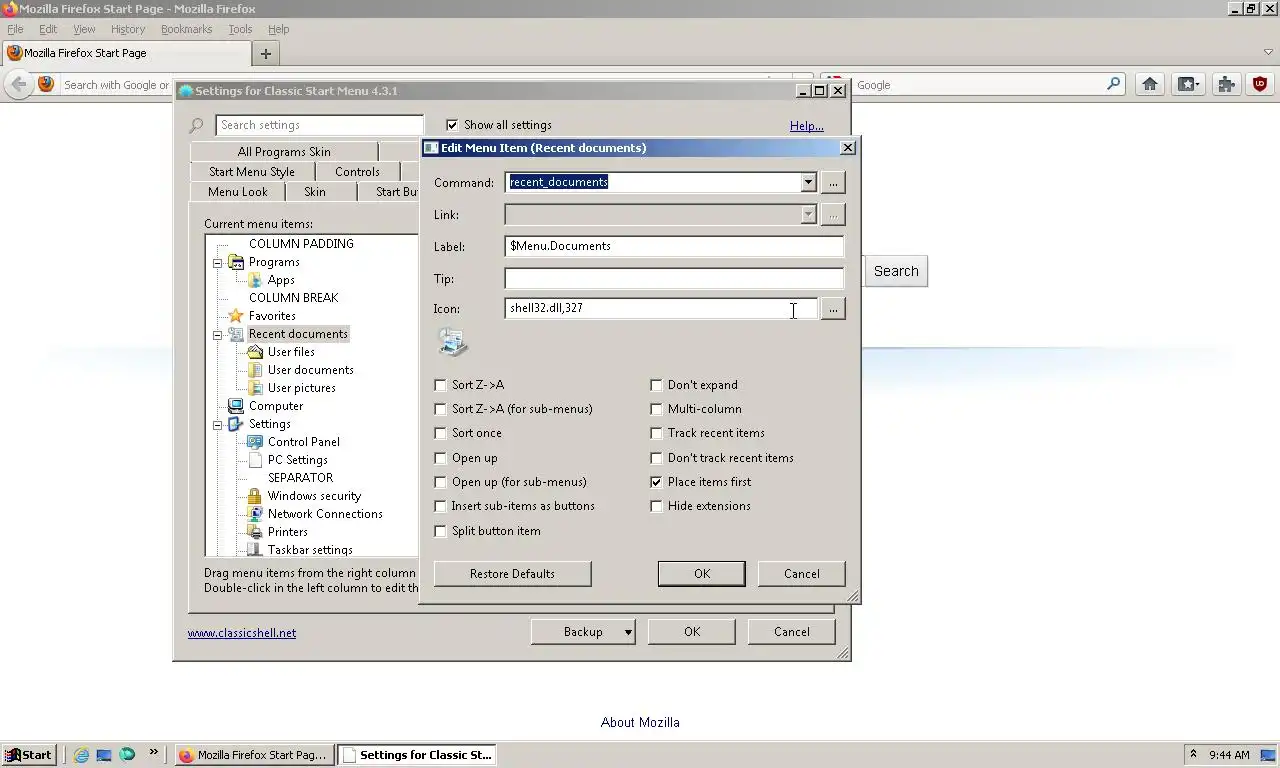Toggle the Open up checkbox
The image size is (1280, 768).
440,458
